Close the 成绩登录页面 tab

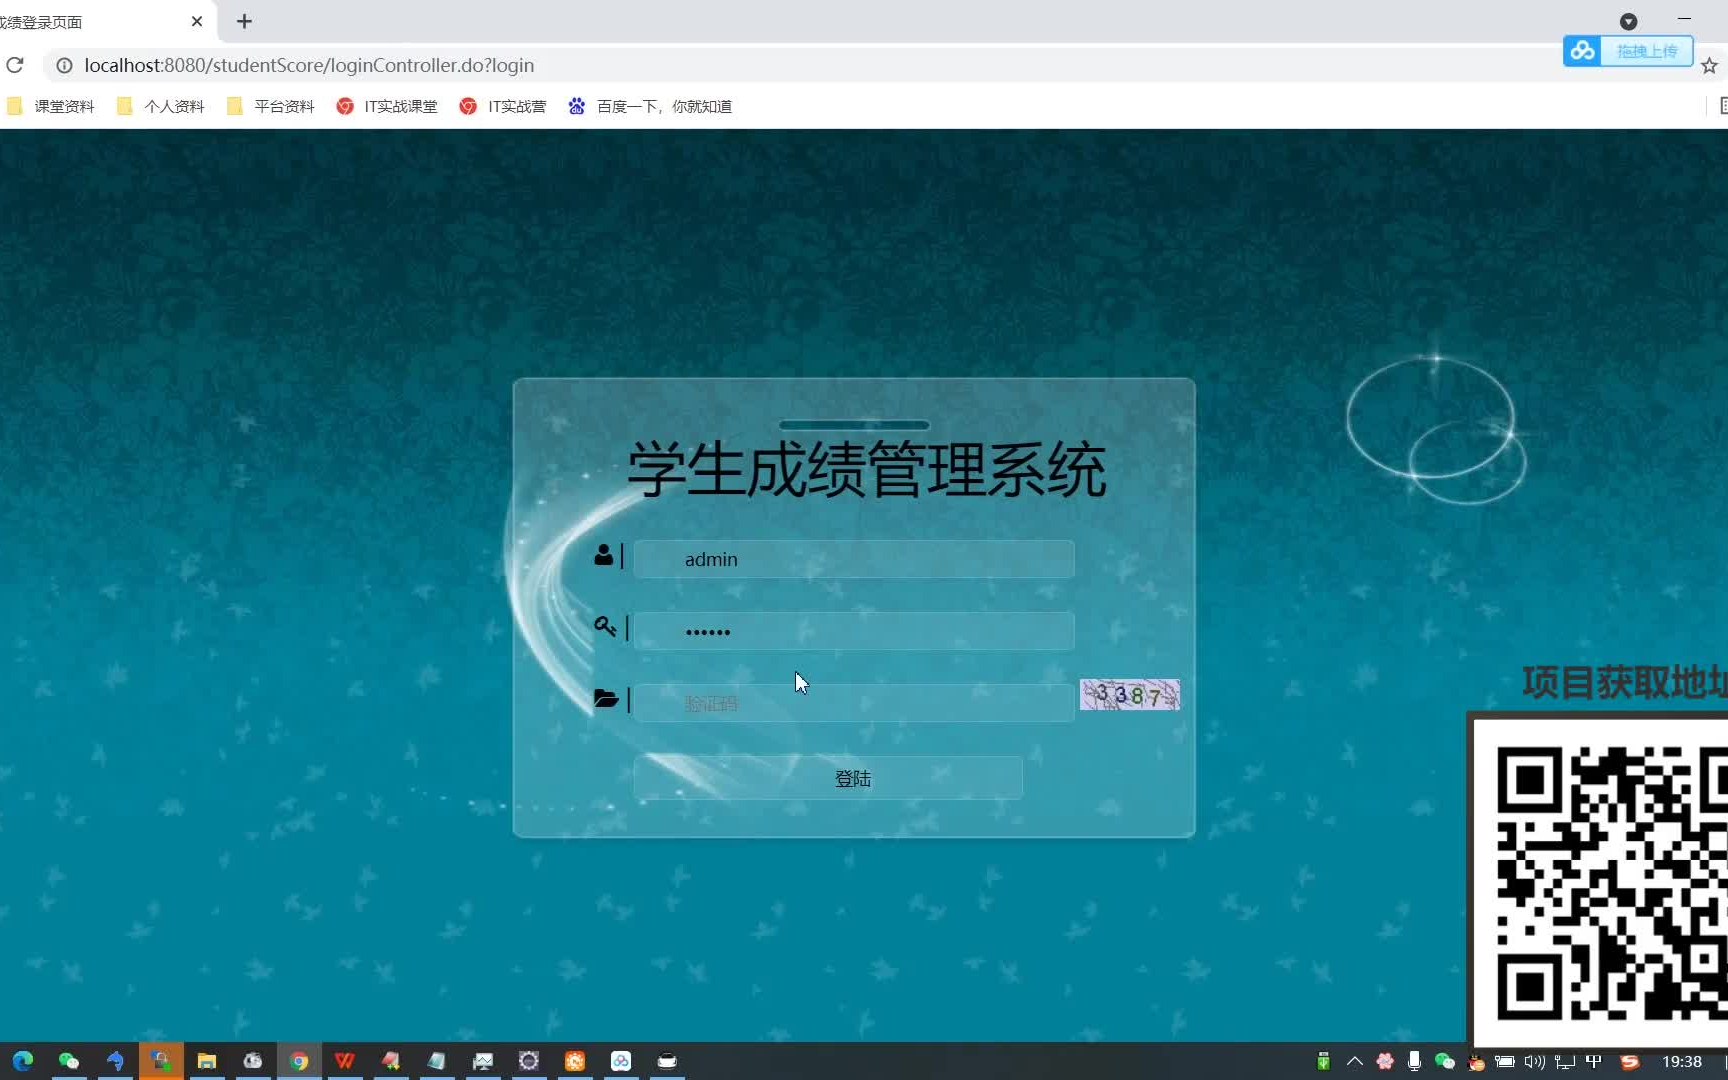pyautogui.click(x=197, y=21)
